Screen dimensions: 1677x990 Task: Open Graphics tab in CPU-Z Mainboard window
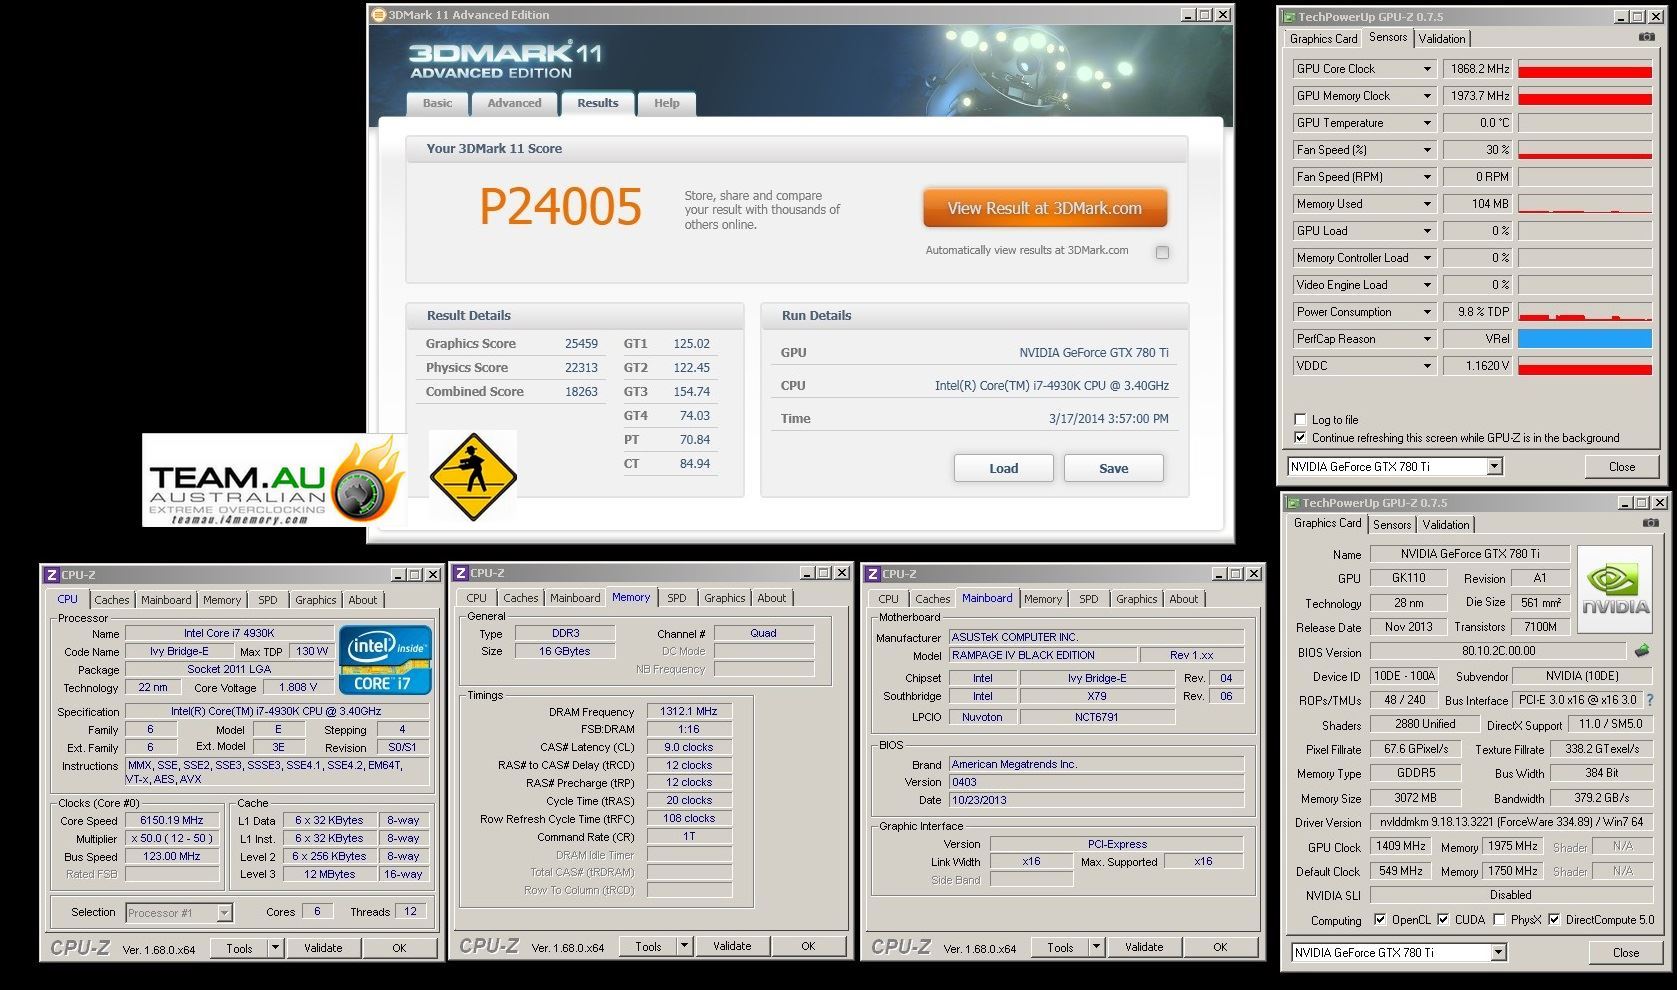point(1137,599)
